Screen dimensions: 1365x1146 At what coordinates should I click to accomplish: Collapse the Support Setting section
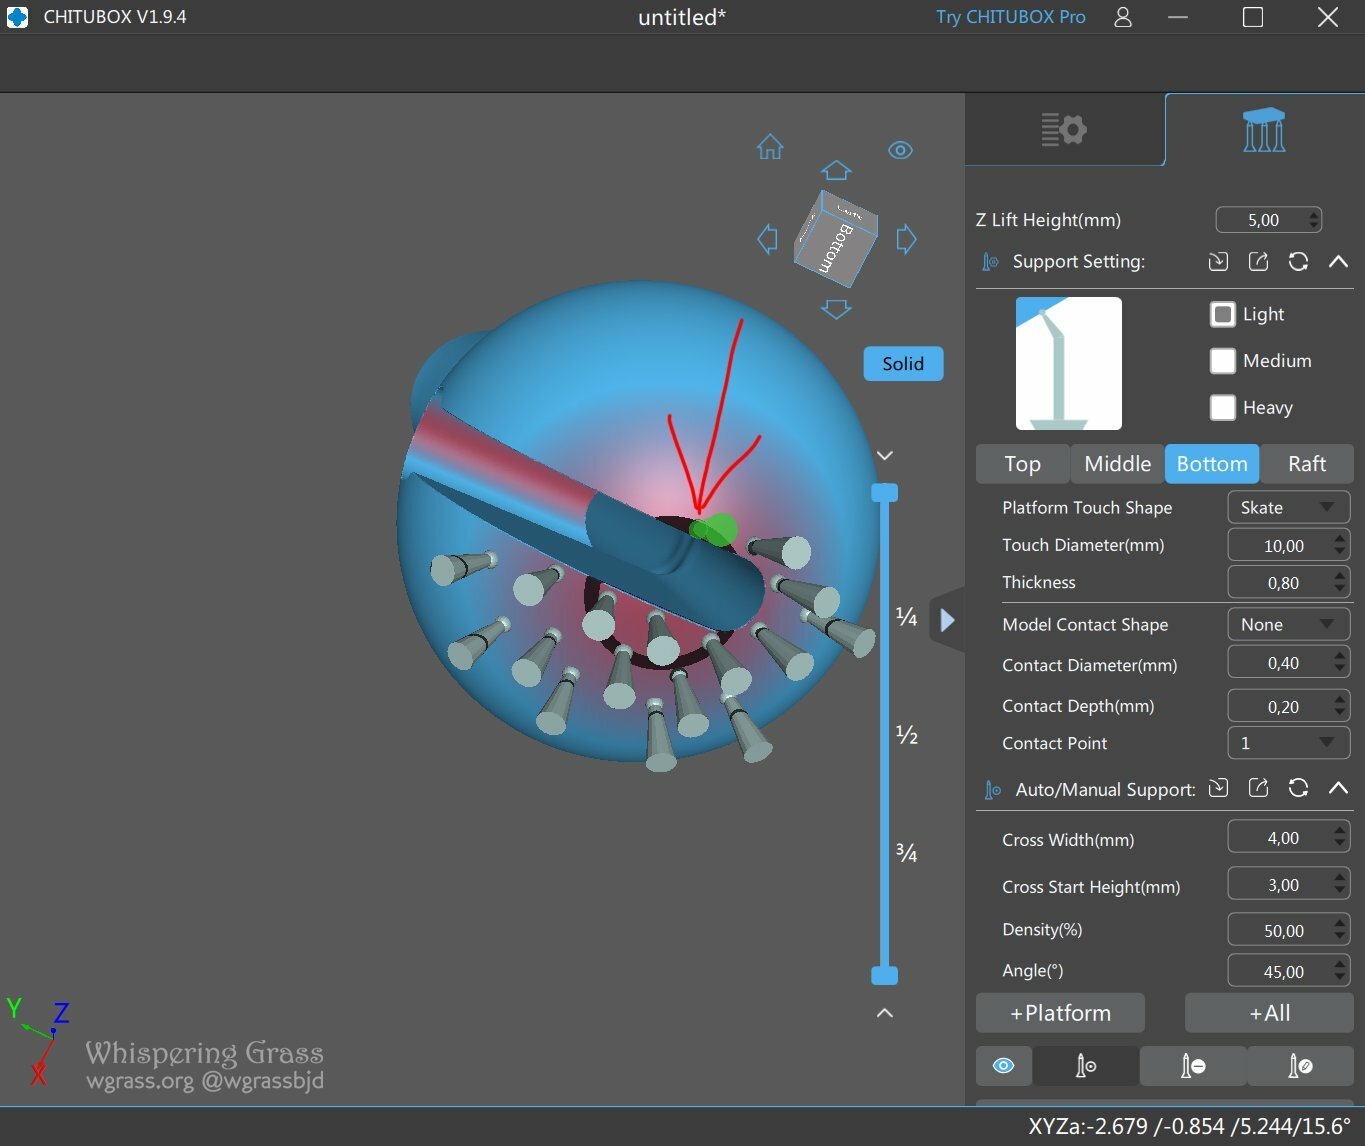point(1338,261)
